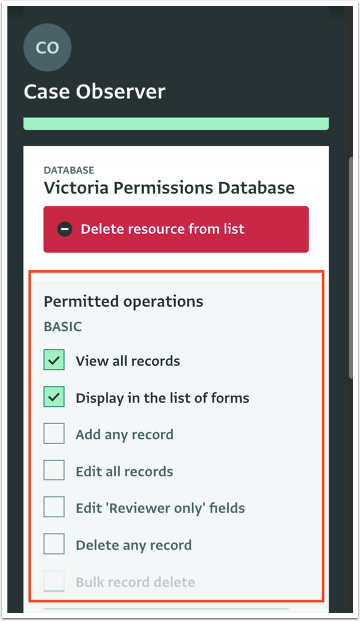Screen dimensions: 360x621
Task: Click the green bar under Case Observer
Action: pos(176,124)
